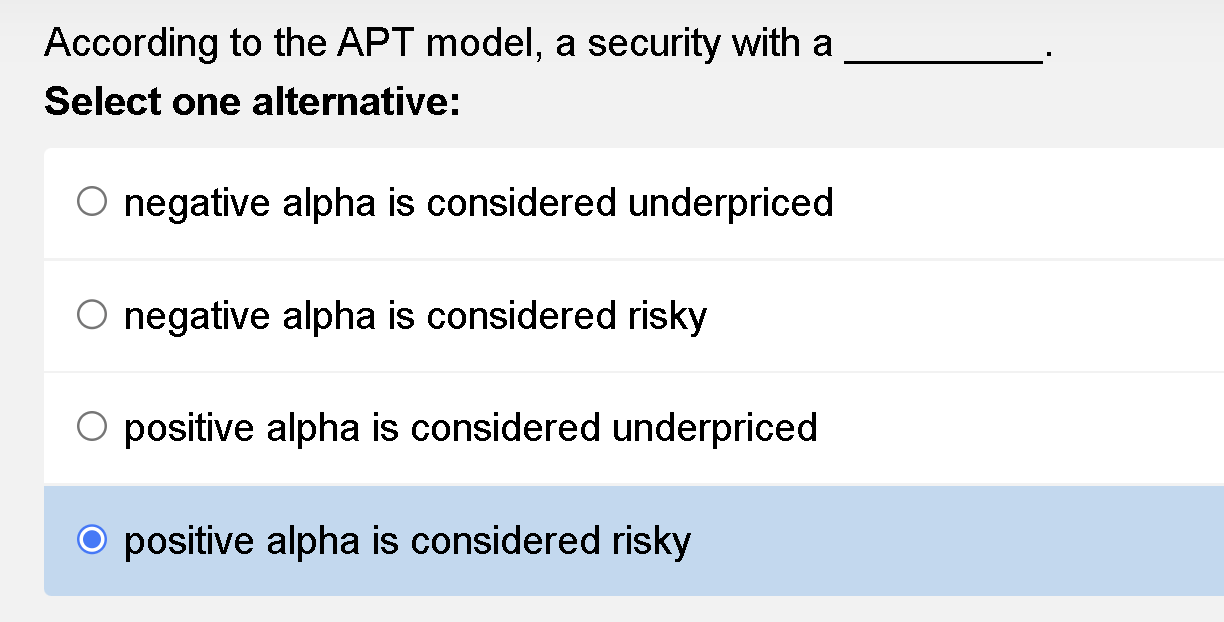1224x622 pixels.
Task: Choose answer 'positive alpha is considered underpriced'
Action: coord(470,428)
